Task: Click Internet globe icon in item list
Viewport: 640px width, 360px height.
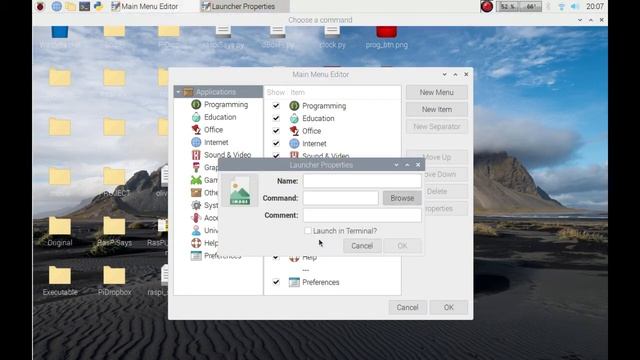Action: 294,144
